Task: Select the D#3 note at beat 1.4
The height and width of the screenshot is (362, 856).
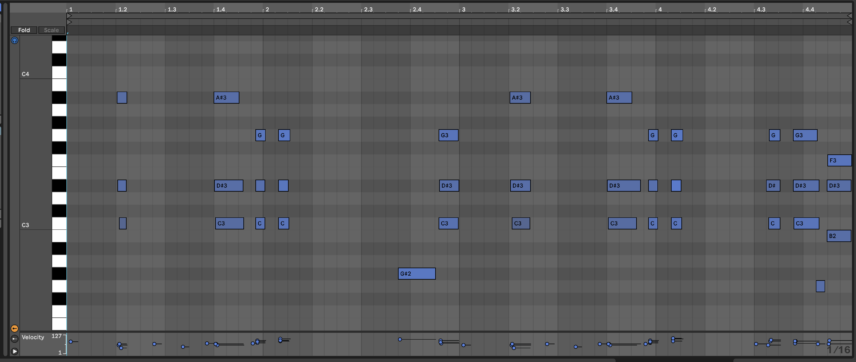Action: (x=229, y=186)
